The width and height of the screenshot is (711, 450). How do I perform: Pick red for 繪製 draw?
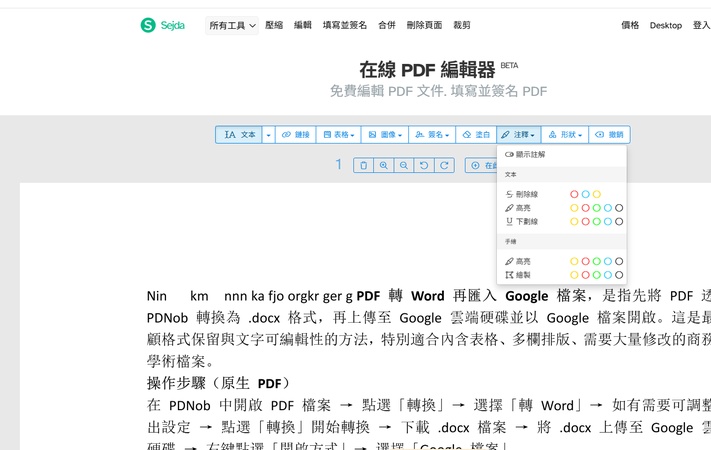tap(585, 275)
